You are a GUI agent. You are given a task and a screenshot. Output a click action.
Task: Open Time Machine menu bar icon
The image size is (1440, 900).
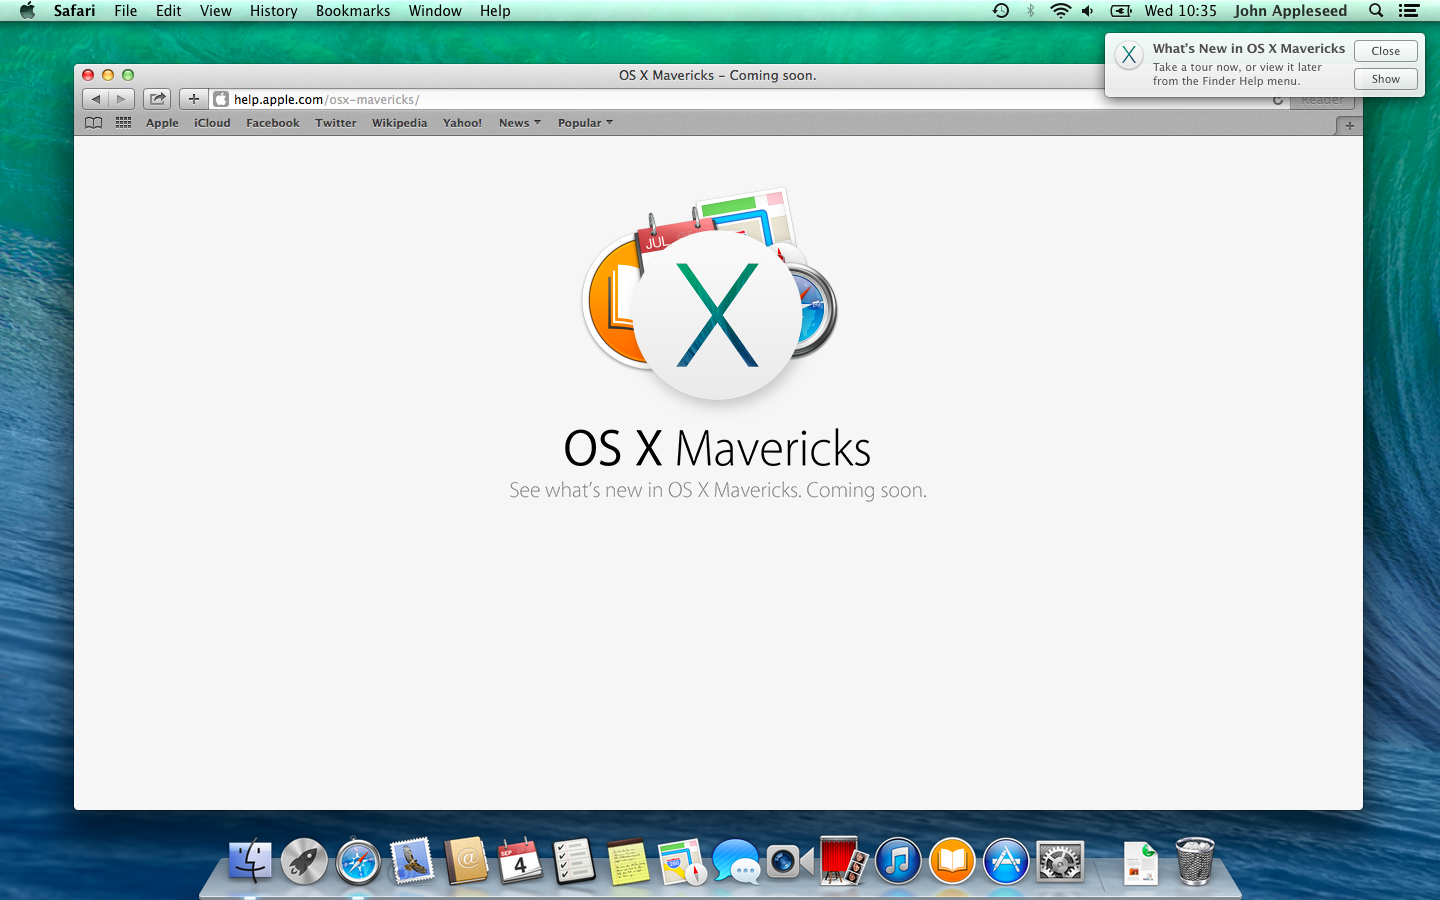coord(1001,11)
